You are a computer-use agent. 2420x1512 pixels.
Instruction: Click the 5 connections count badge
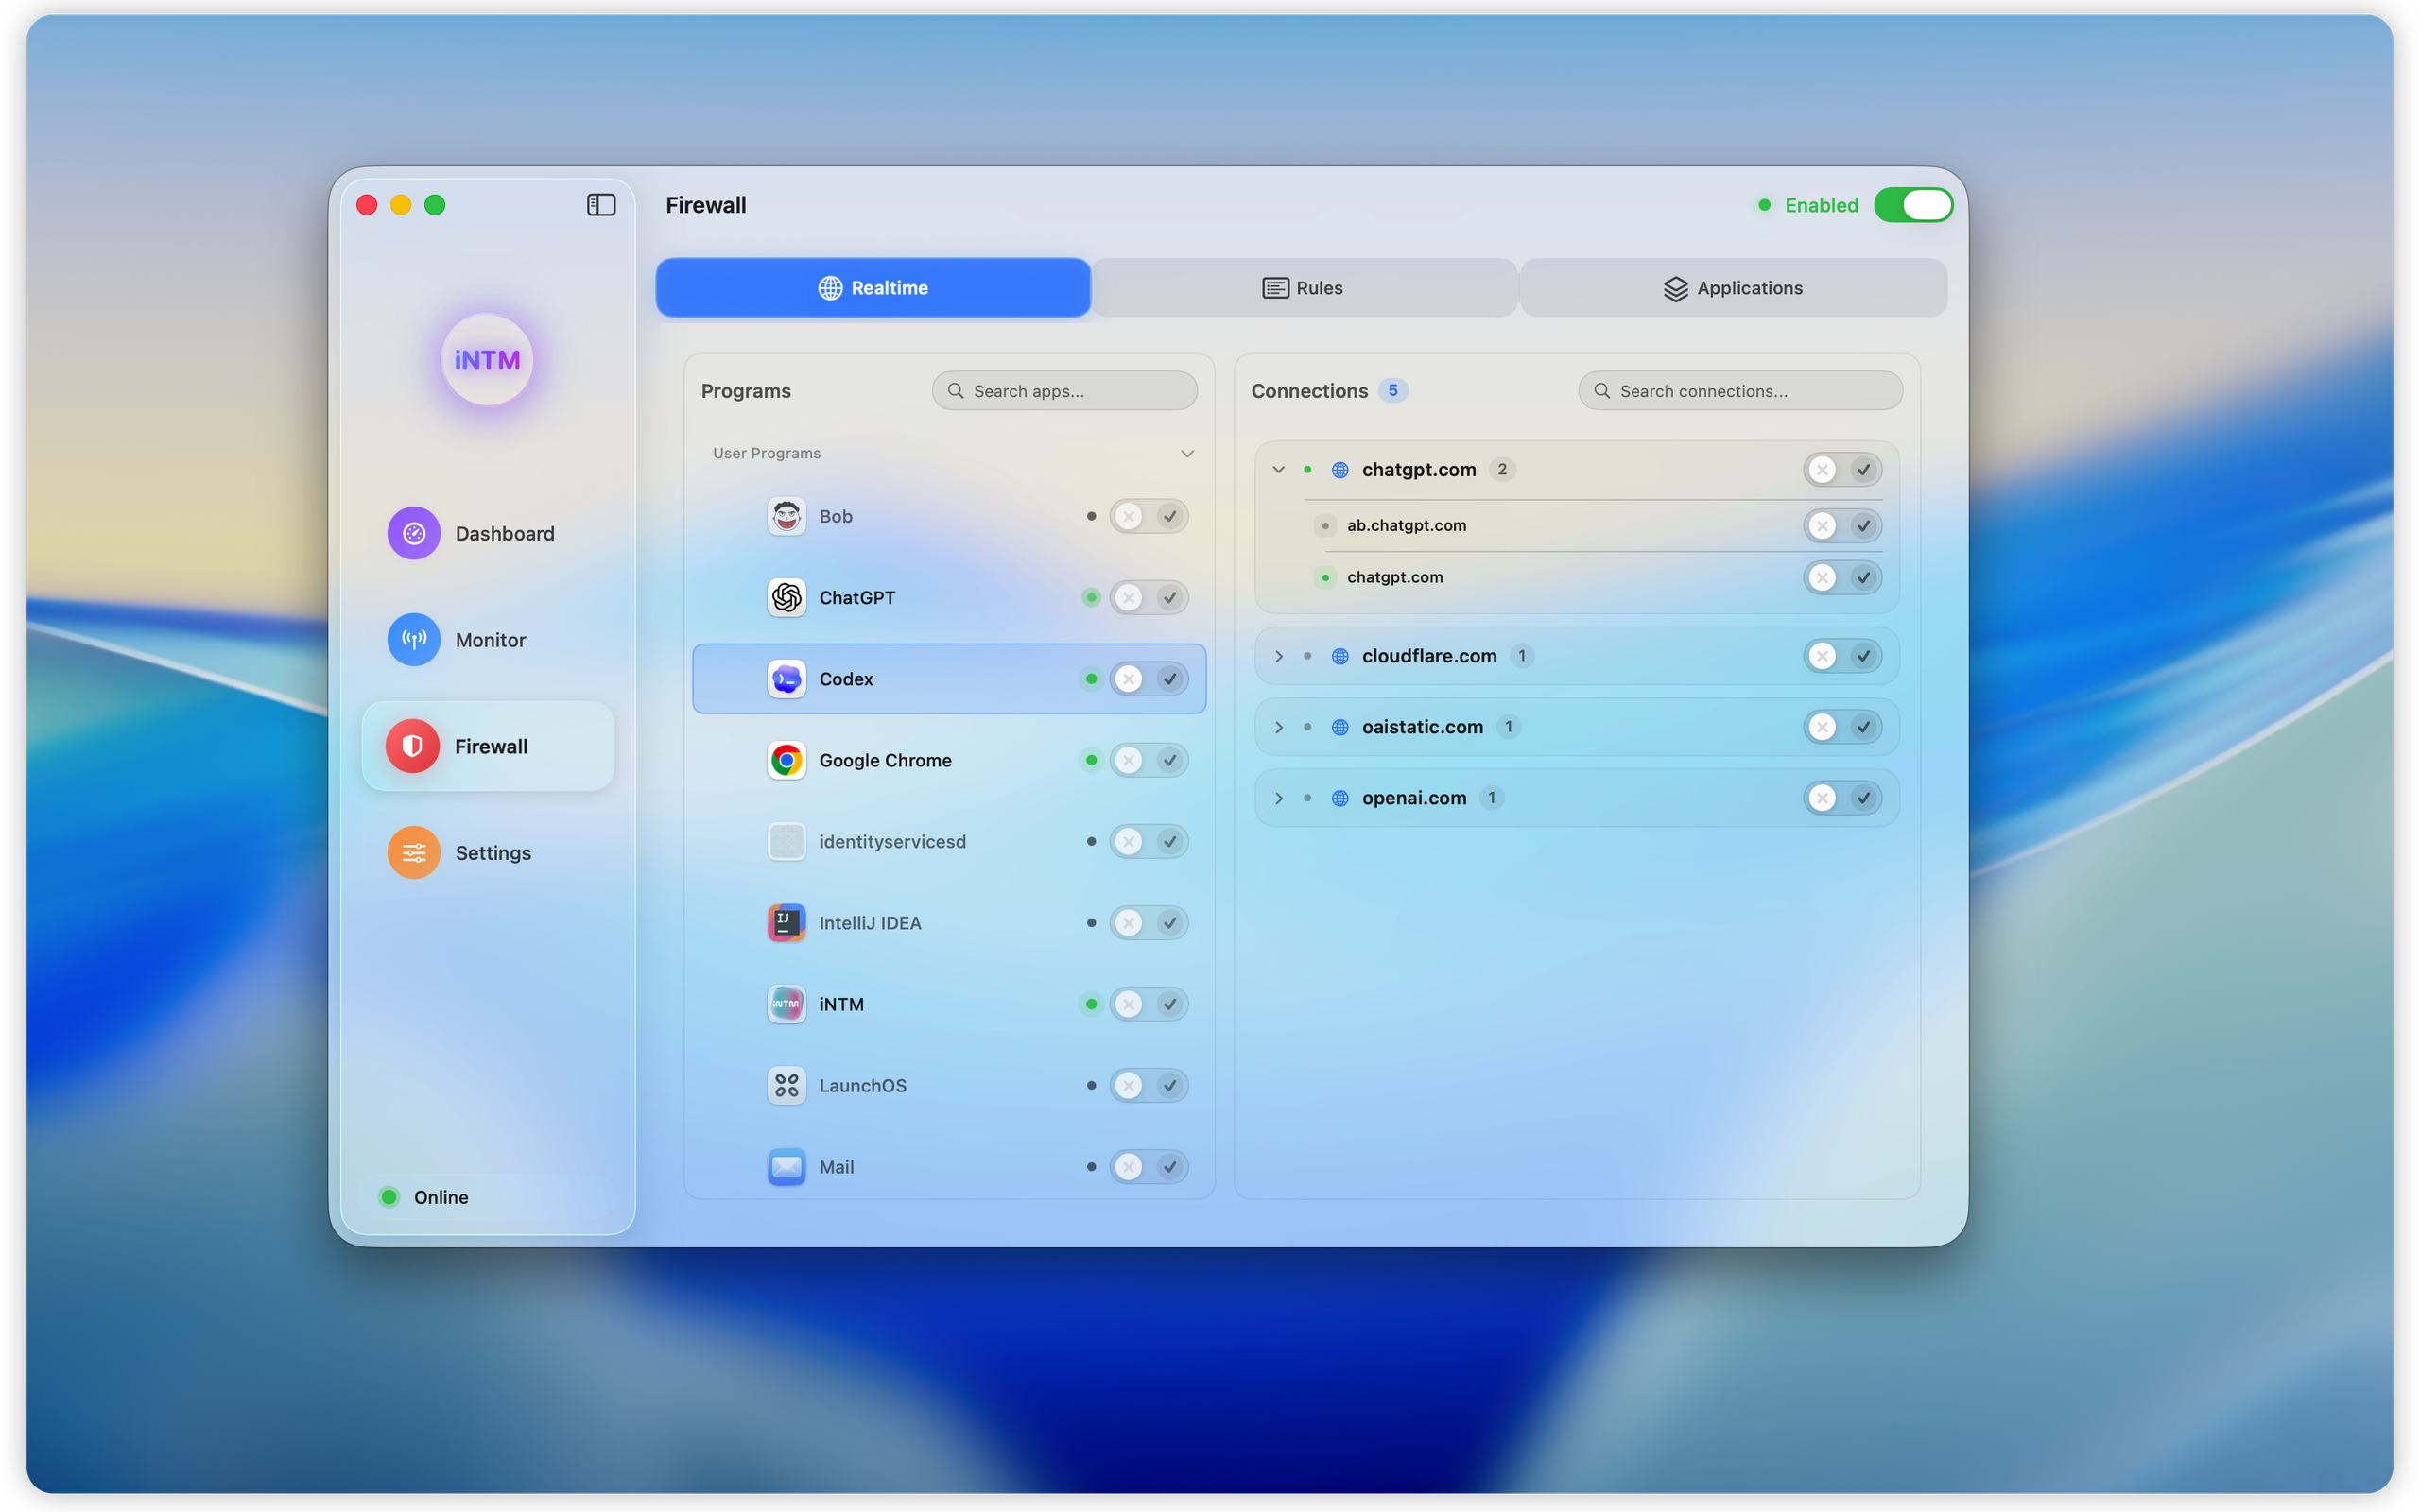click(1393, 390)
